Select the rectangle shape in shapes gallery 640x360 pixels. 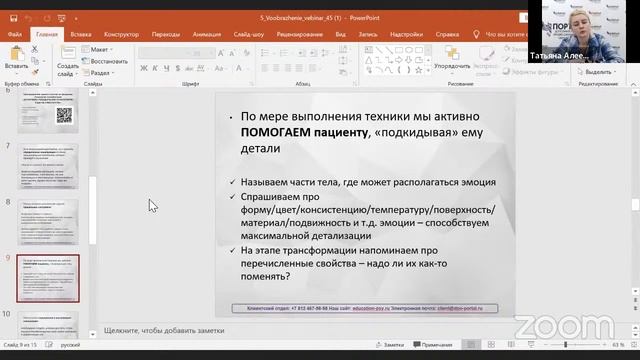click(x=399, y=50)
